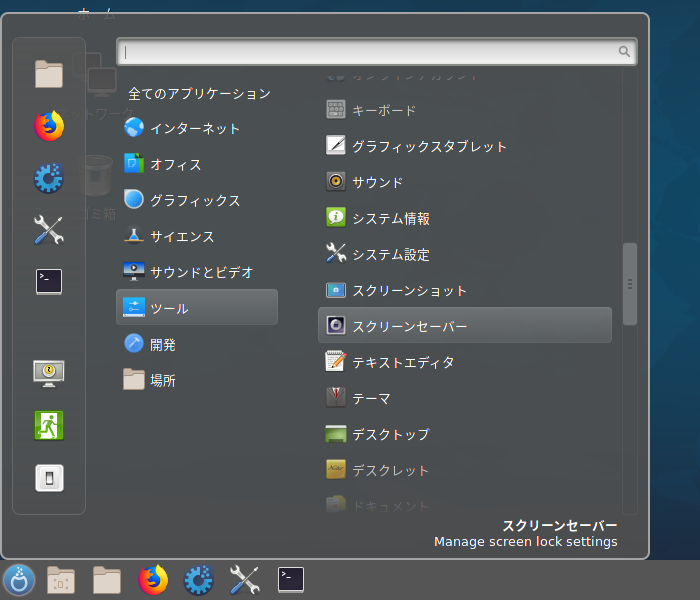Launch テキストエディタ
Screen dimensions: 700x600
[x=465, y=362]
